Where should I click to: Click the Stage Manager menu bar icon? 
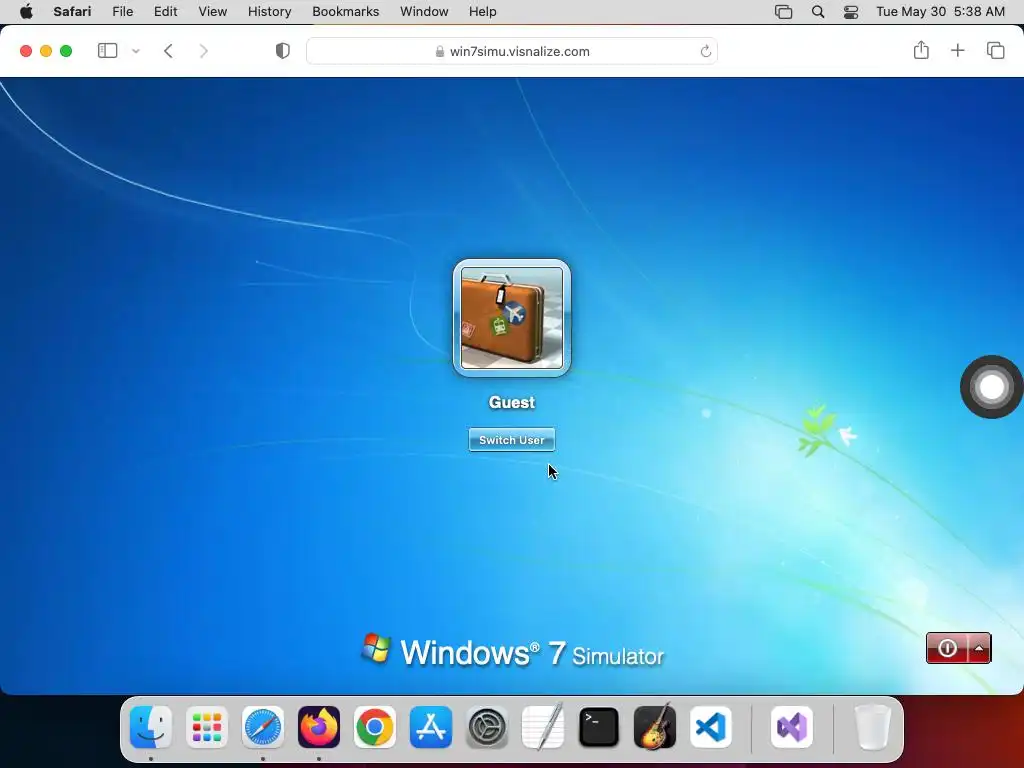coord(783,12)
